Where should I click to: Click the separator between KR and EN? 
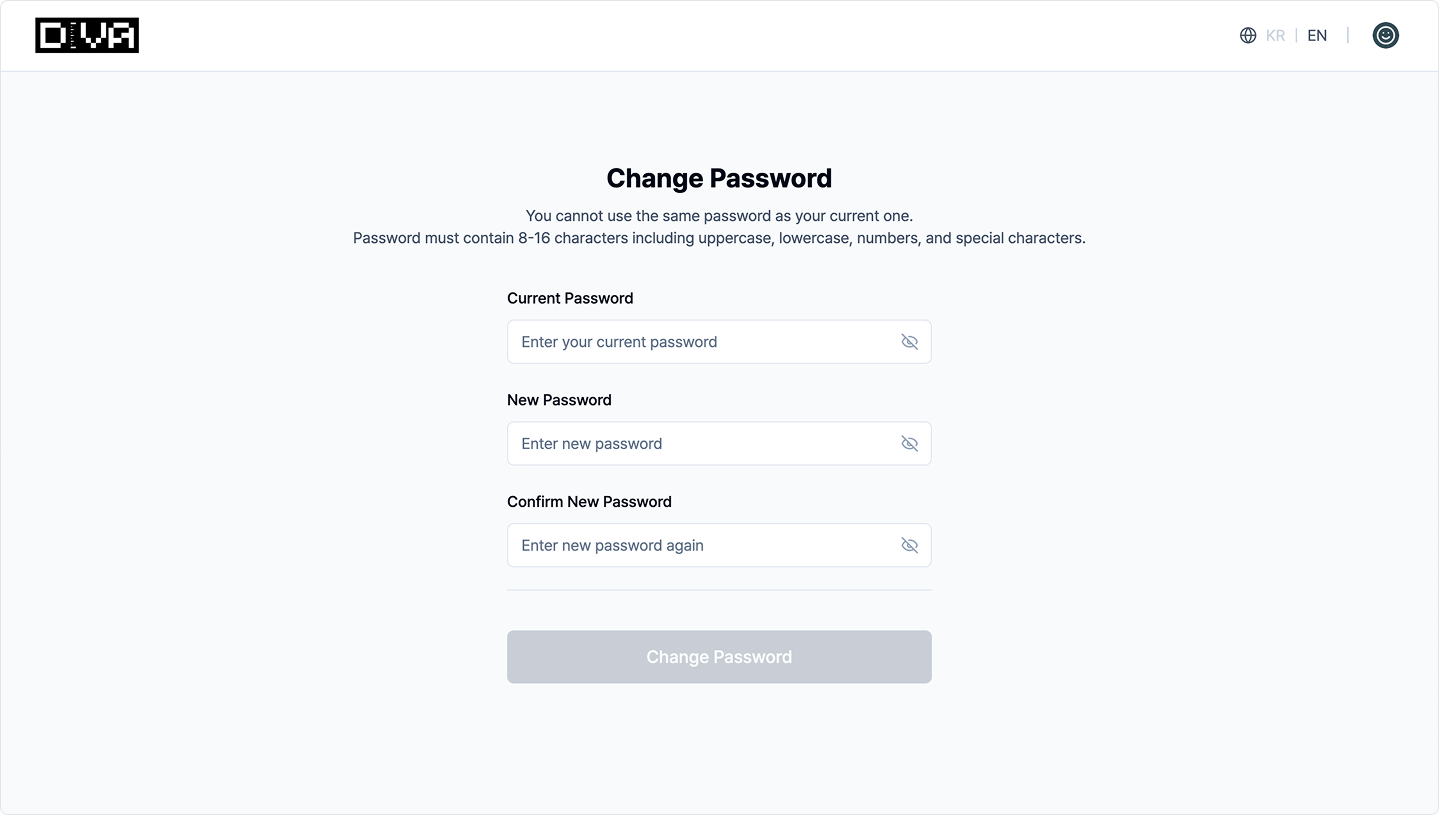coord(1296,36)
